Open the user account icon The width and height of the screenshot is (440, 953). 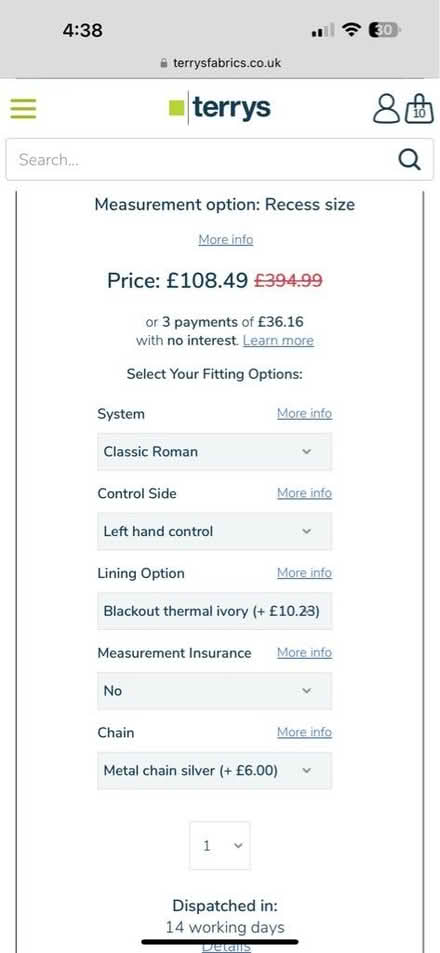tap(386, 109)
